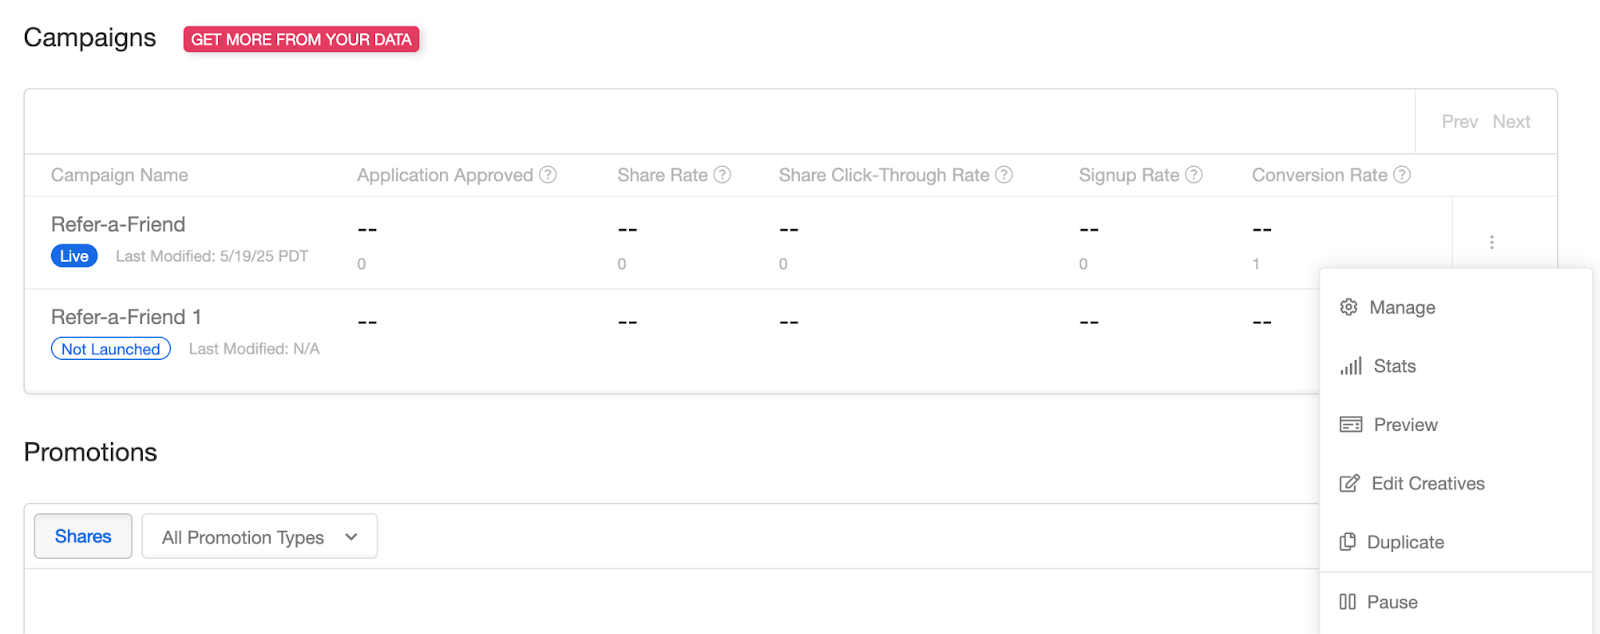
Task: Click the Edit Creatives pencil icon
Action: (1349, 484)
